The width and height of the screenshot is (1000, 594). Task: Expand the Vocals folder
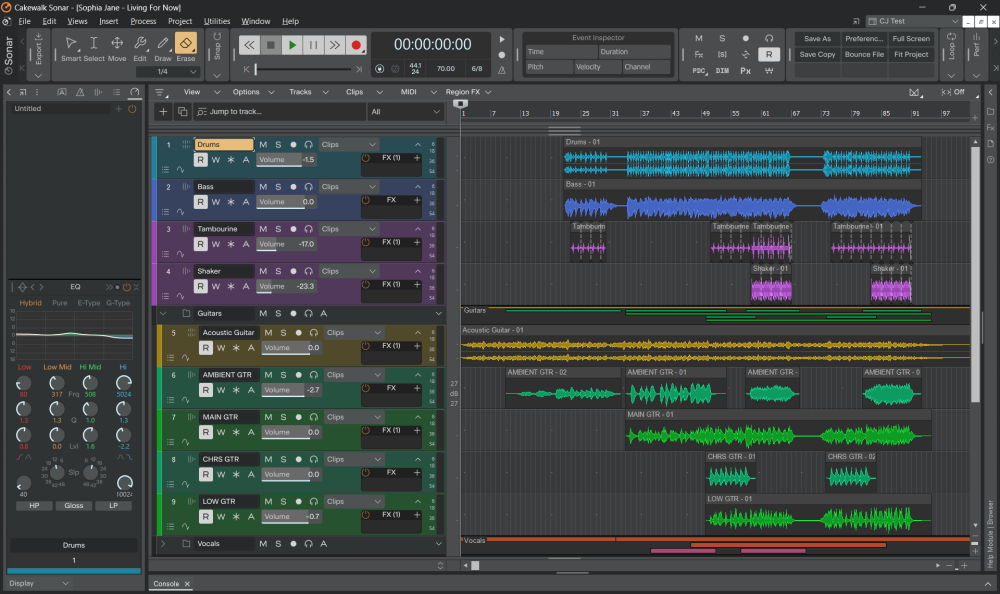[x=163, y=544]
